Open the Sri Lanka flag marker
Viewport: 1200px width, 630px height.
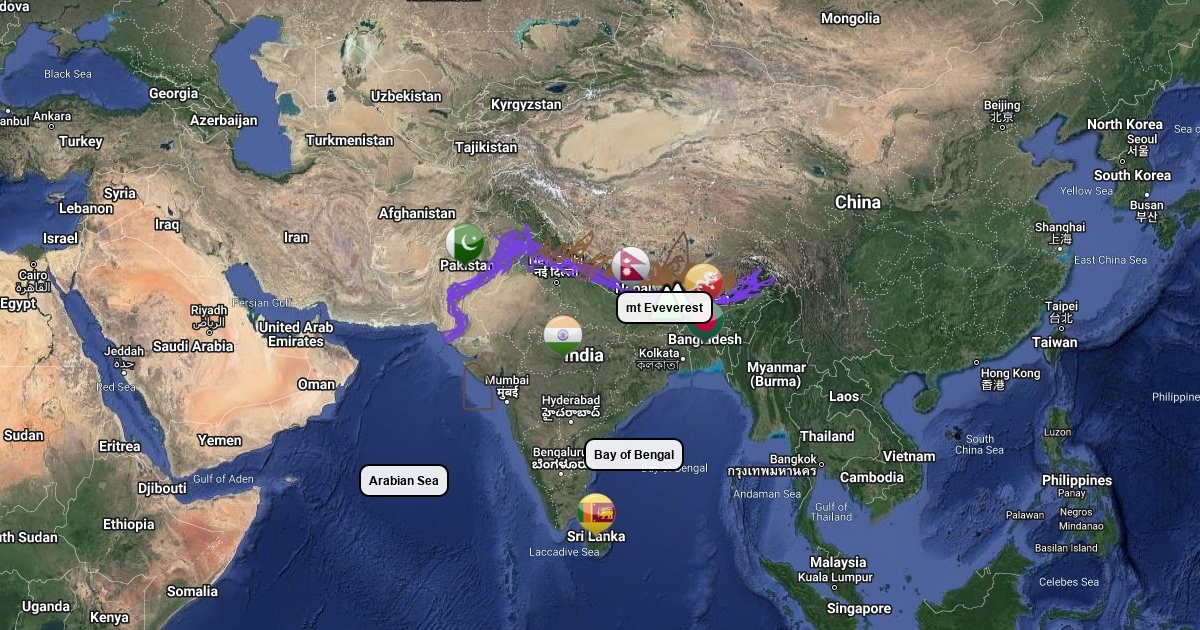[597, 513]
